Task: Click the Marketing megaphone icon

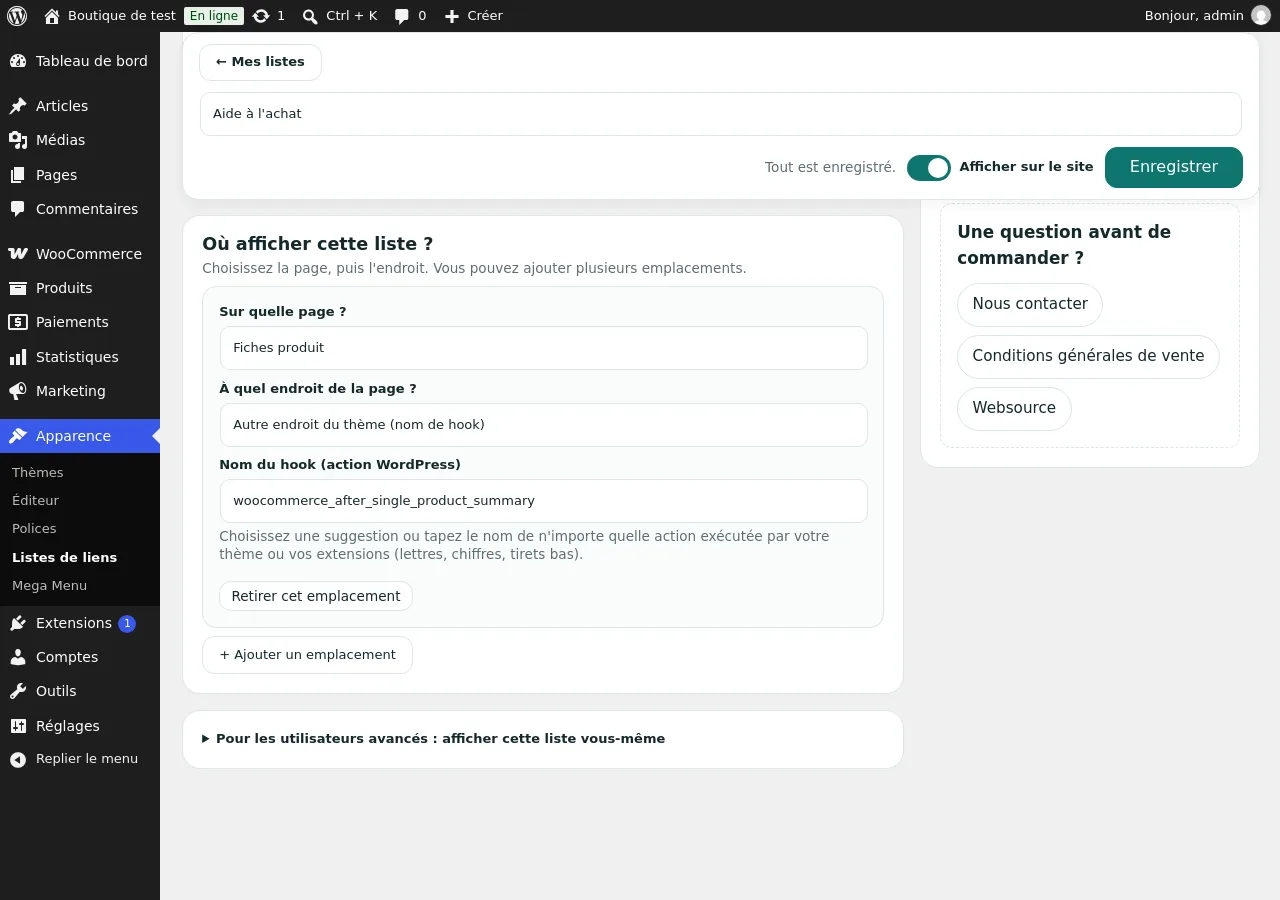Action: pos(18,391)
